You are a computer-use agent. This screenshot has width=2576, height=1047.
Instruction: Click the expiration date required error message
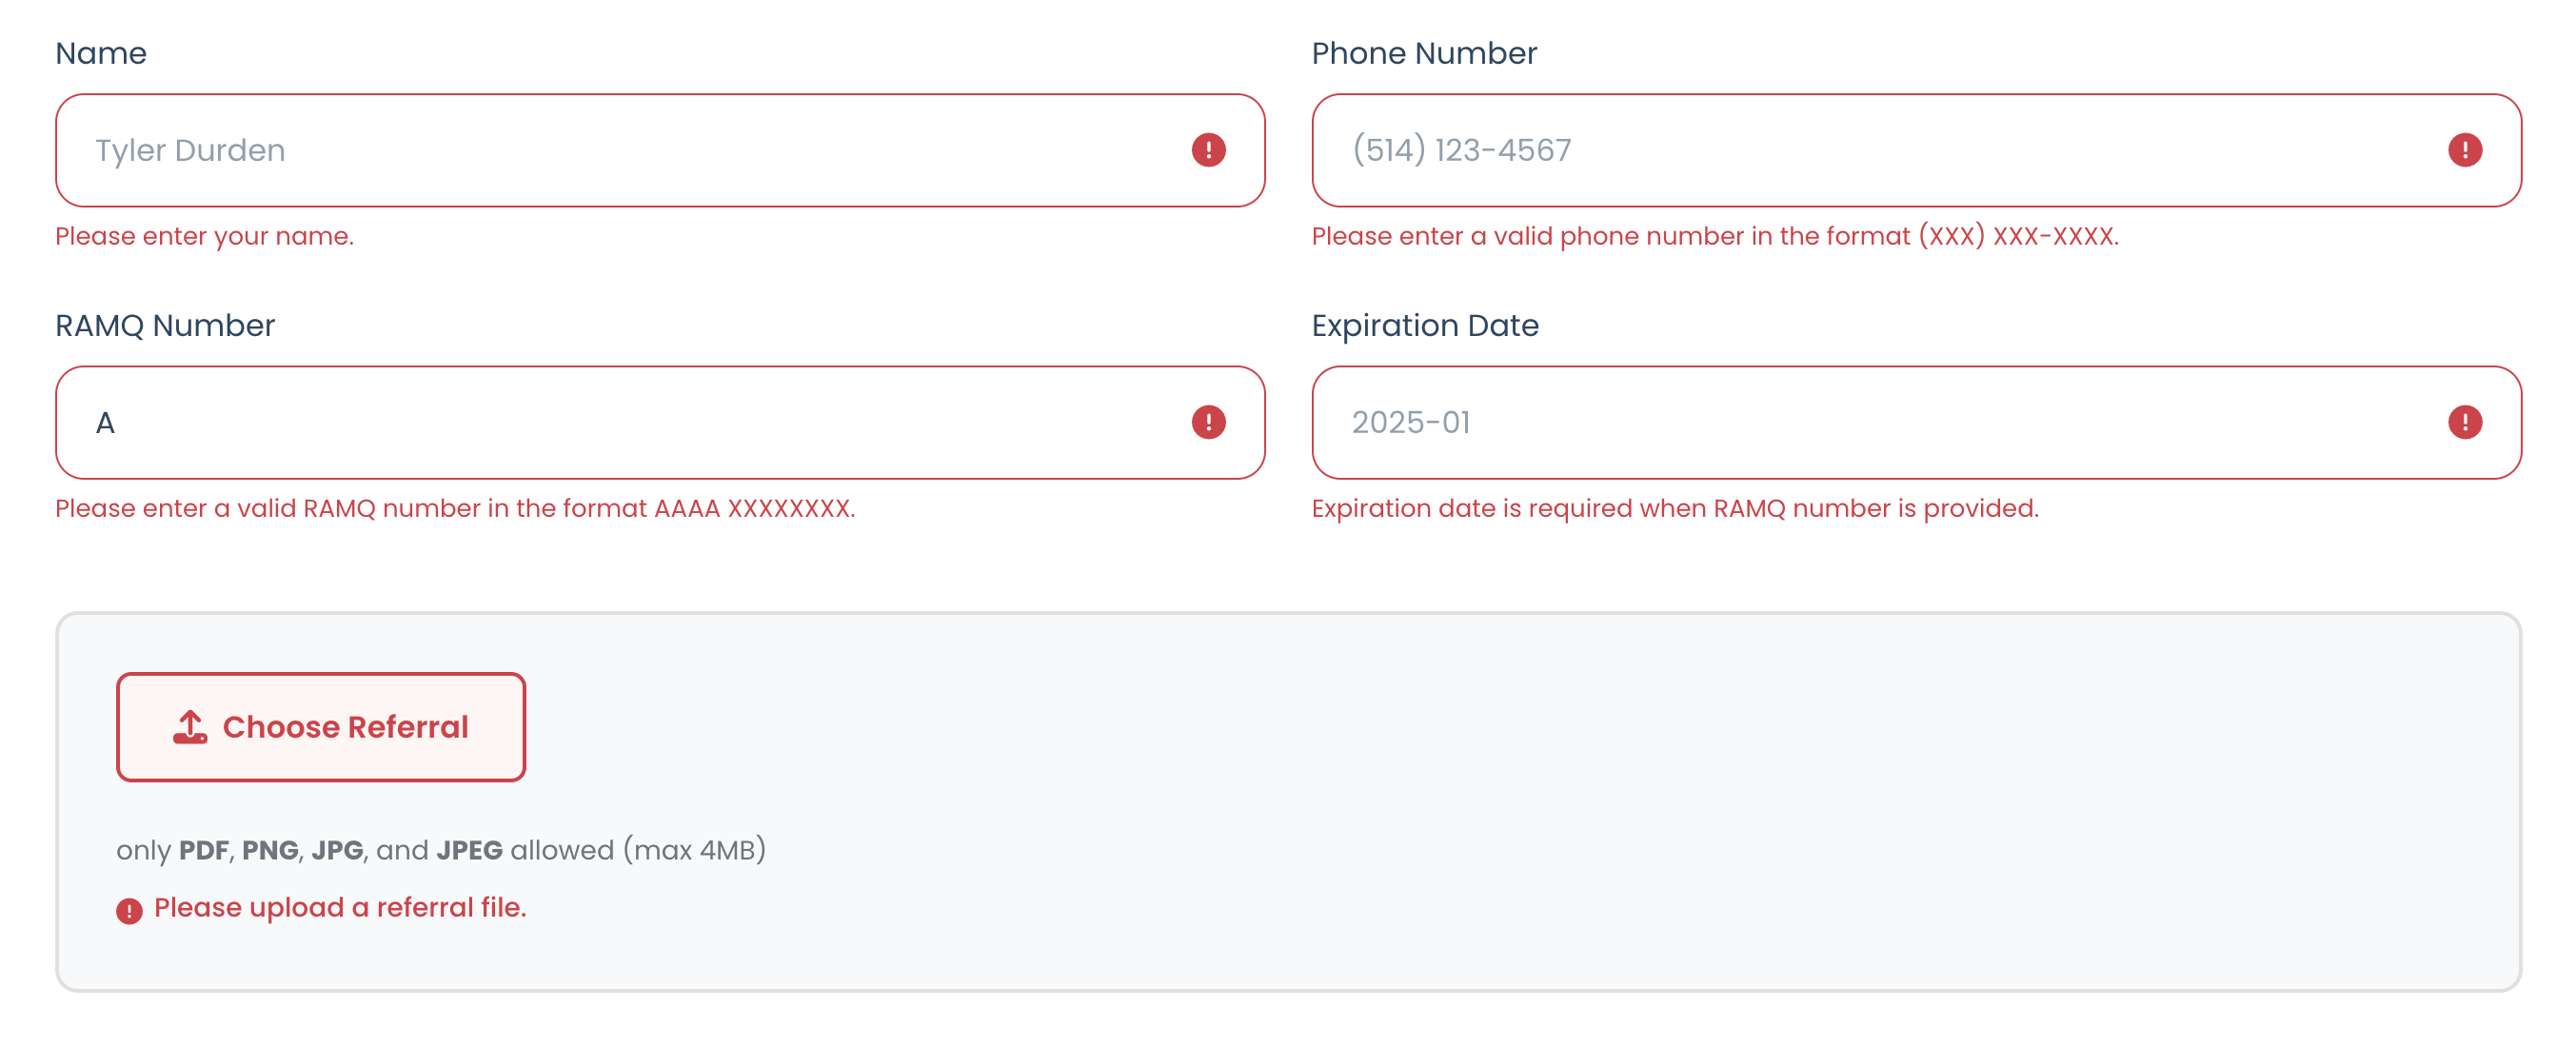(1674, 508)
